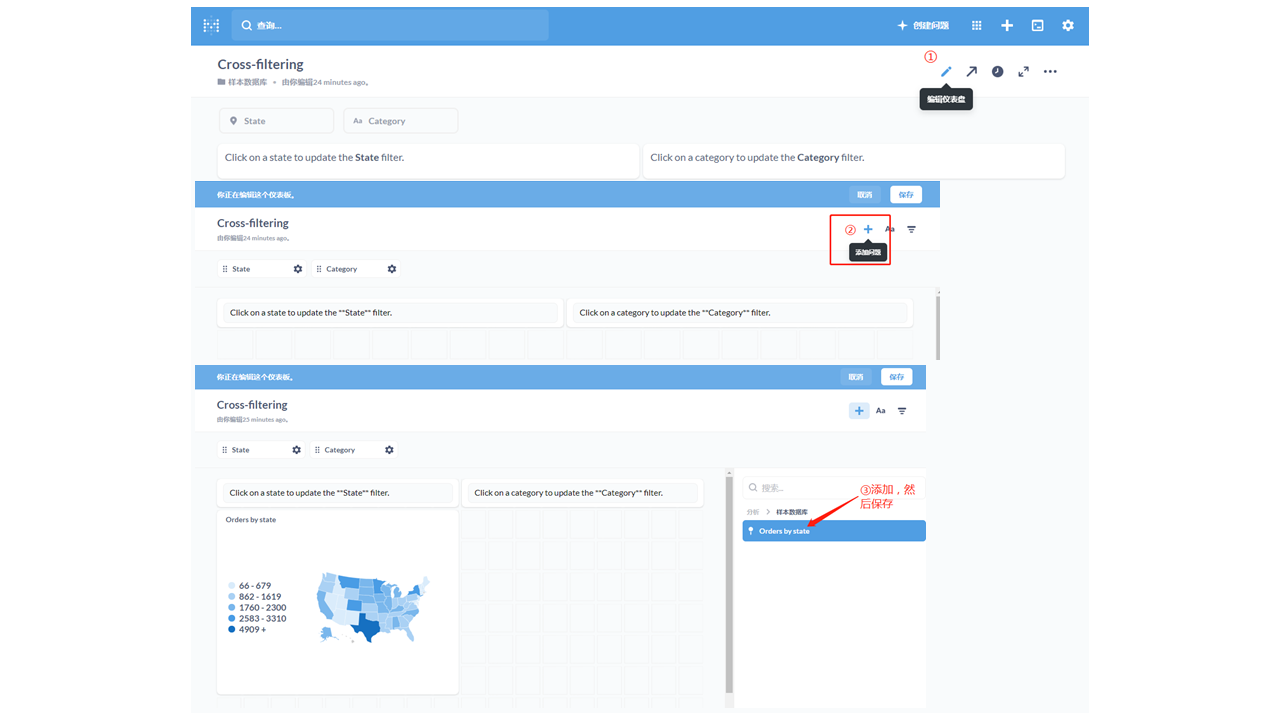Open the Metabase logo home icon

click(211, 25)
